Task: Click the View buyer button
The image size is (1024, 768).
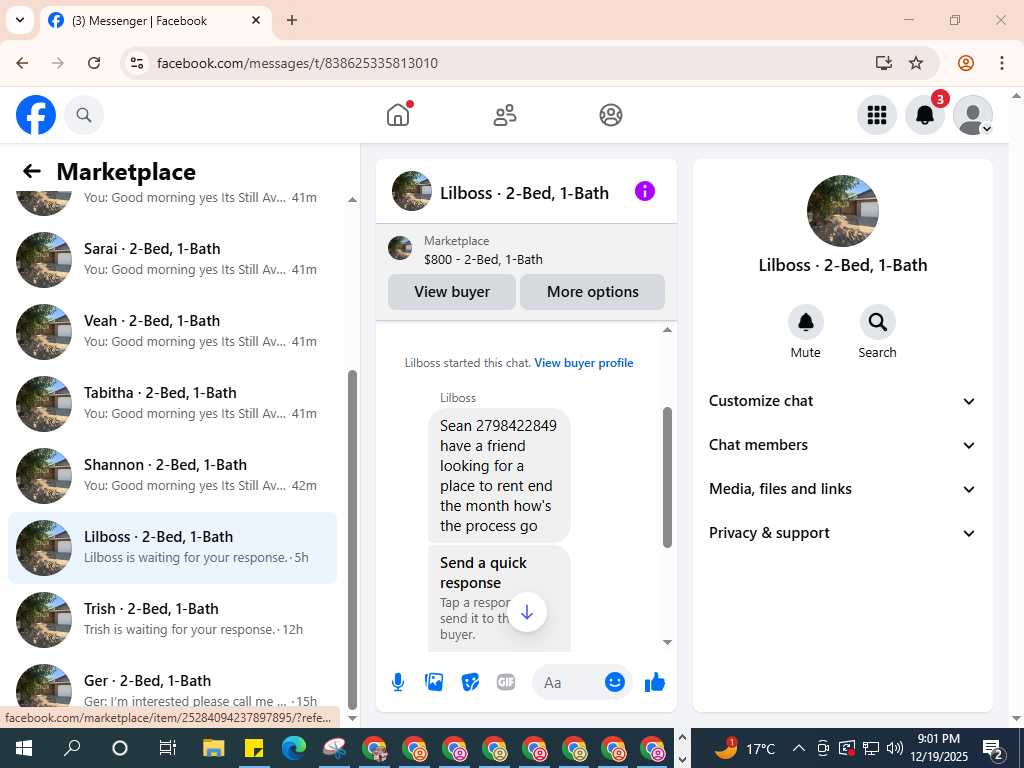Action: (x=452, y=292)
